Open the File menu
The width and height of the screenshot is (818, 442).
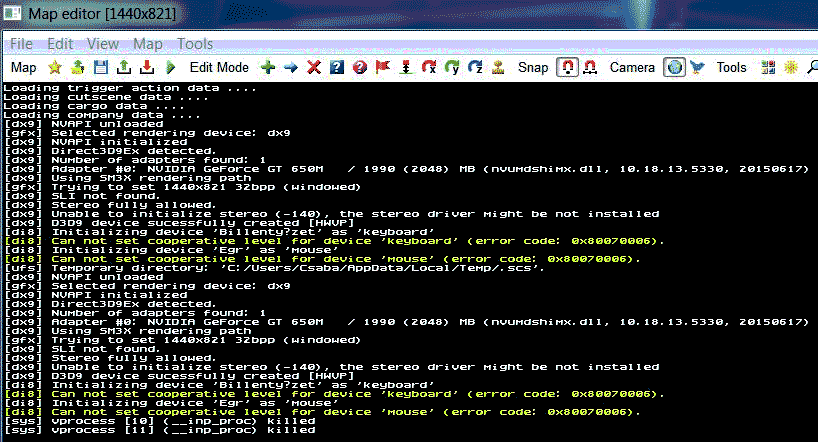point(21,44)
